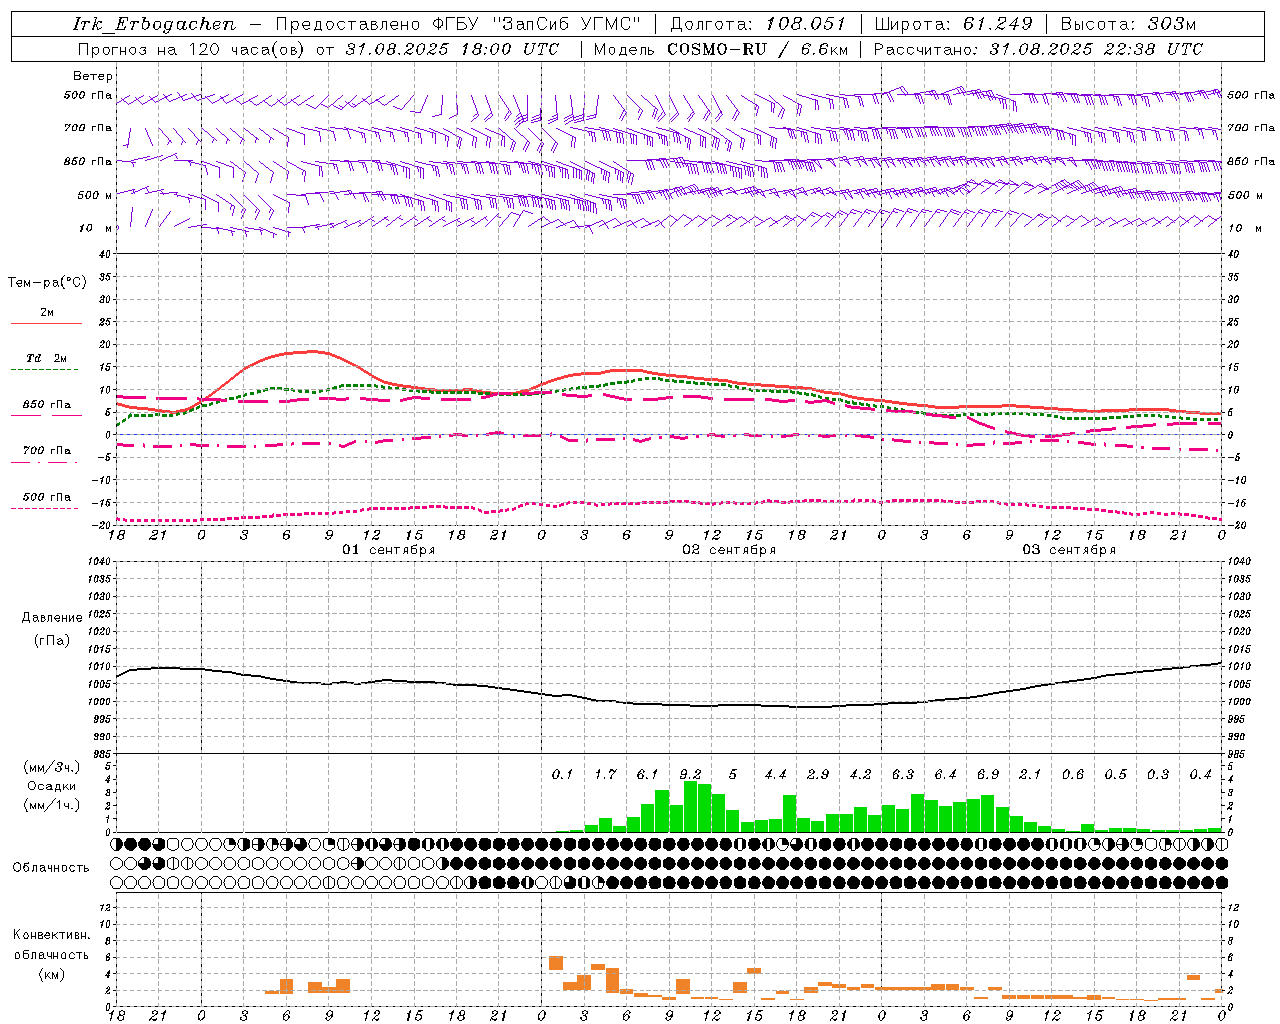Image resolution: width=1280 pixels, height=1024 pixels.
Task: Click the 3-hour precipitation value '4.4'
Action: [775, 774]
